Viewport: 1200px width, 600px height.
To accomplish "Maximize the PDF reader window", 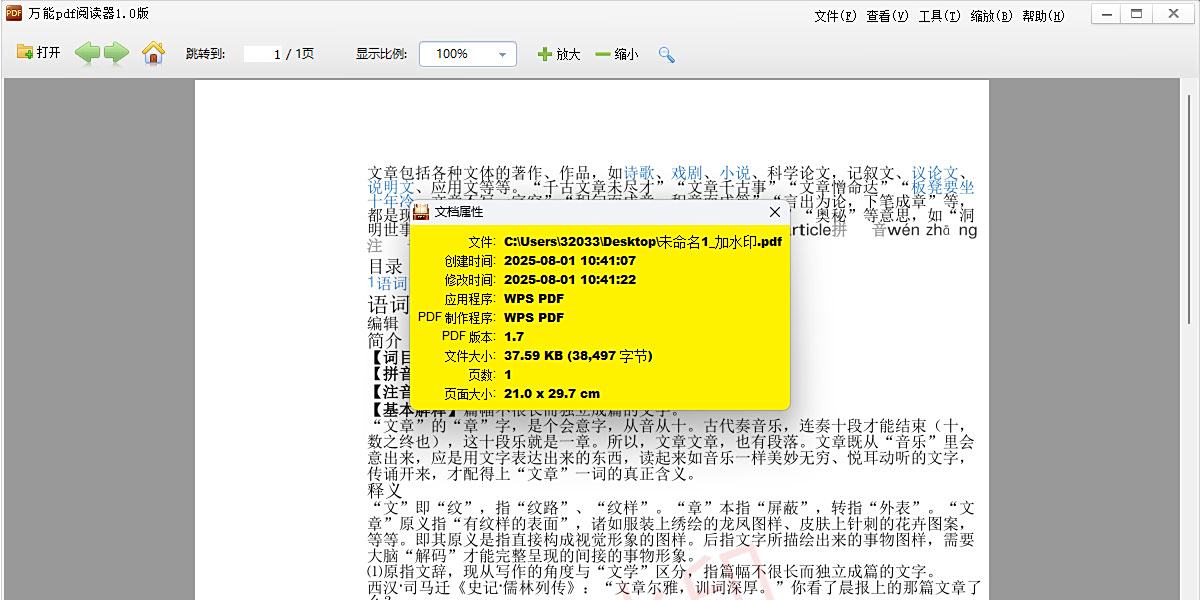I will (1137, 13).
